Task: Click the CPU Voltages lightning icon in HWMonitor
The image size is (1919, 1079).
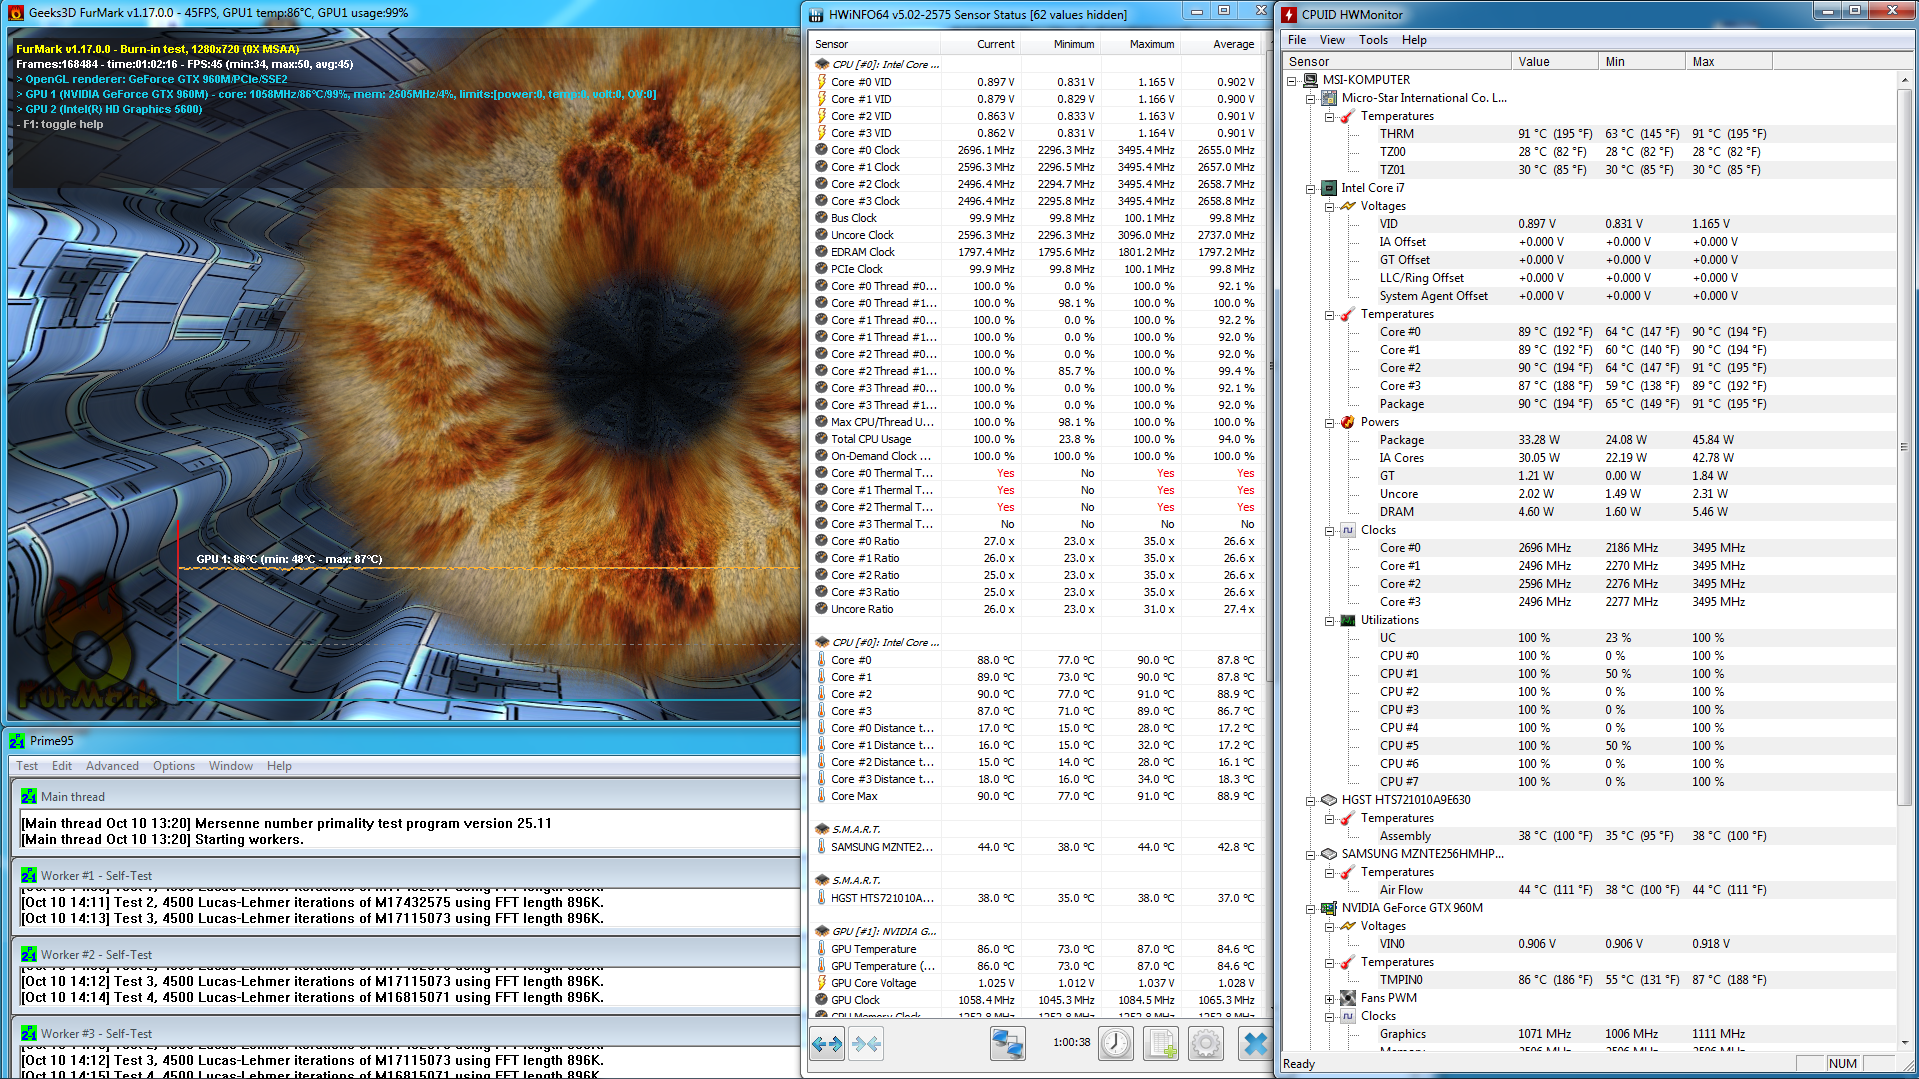Action: point(1347,206)
